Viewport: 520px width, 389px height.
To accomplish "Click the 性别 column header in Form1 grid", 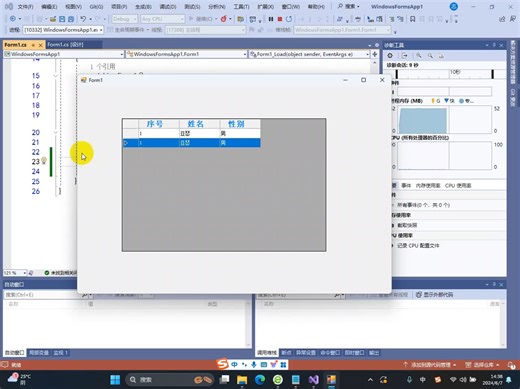I will (x=240, y=124).
